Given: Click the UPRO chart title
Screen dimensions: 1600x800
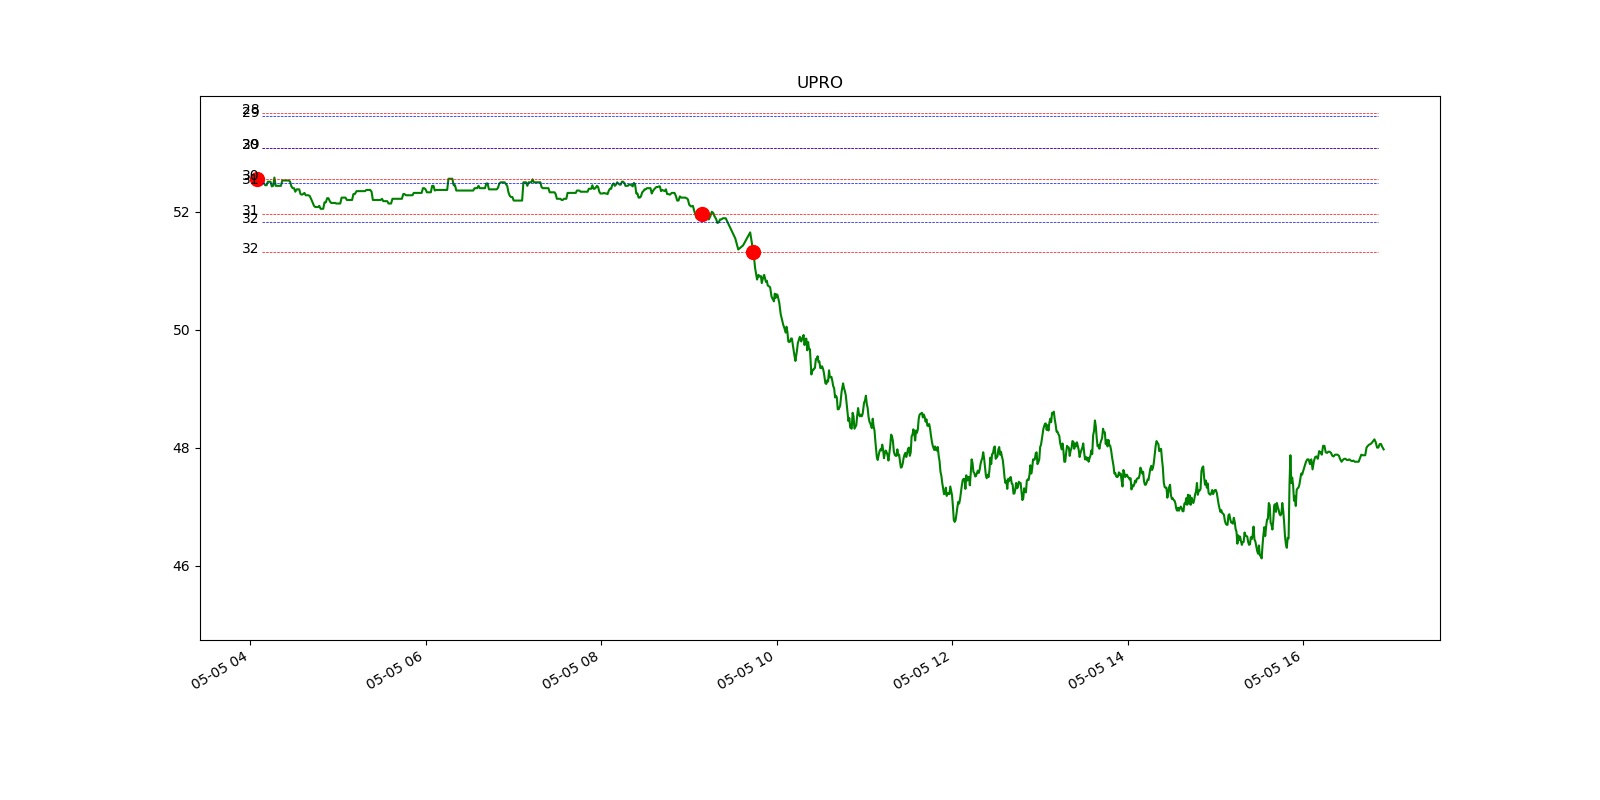Looking at the screenshot, I should pos(819,83).
